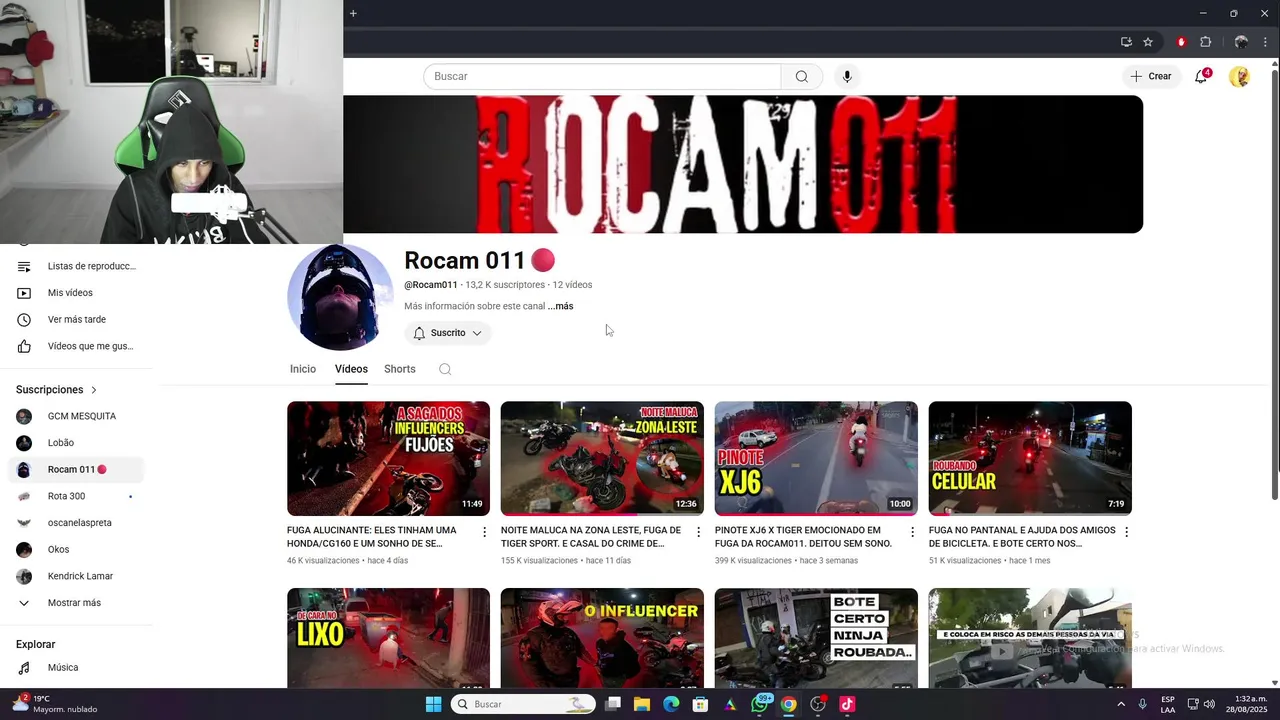1280x720 pixels.
Task: Open Chrome three-dot menu
Action: [x=1265, y=42]
